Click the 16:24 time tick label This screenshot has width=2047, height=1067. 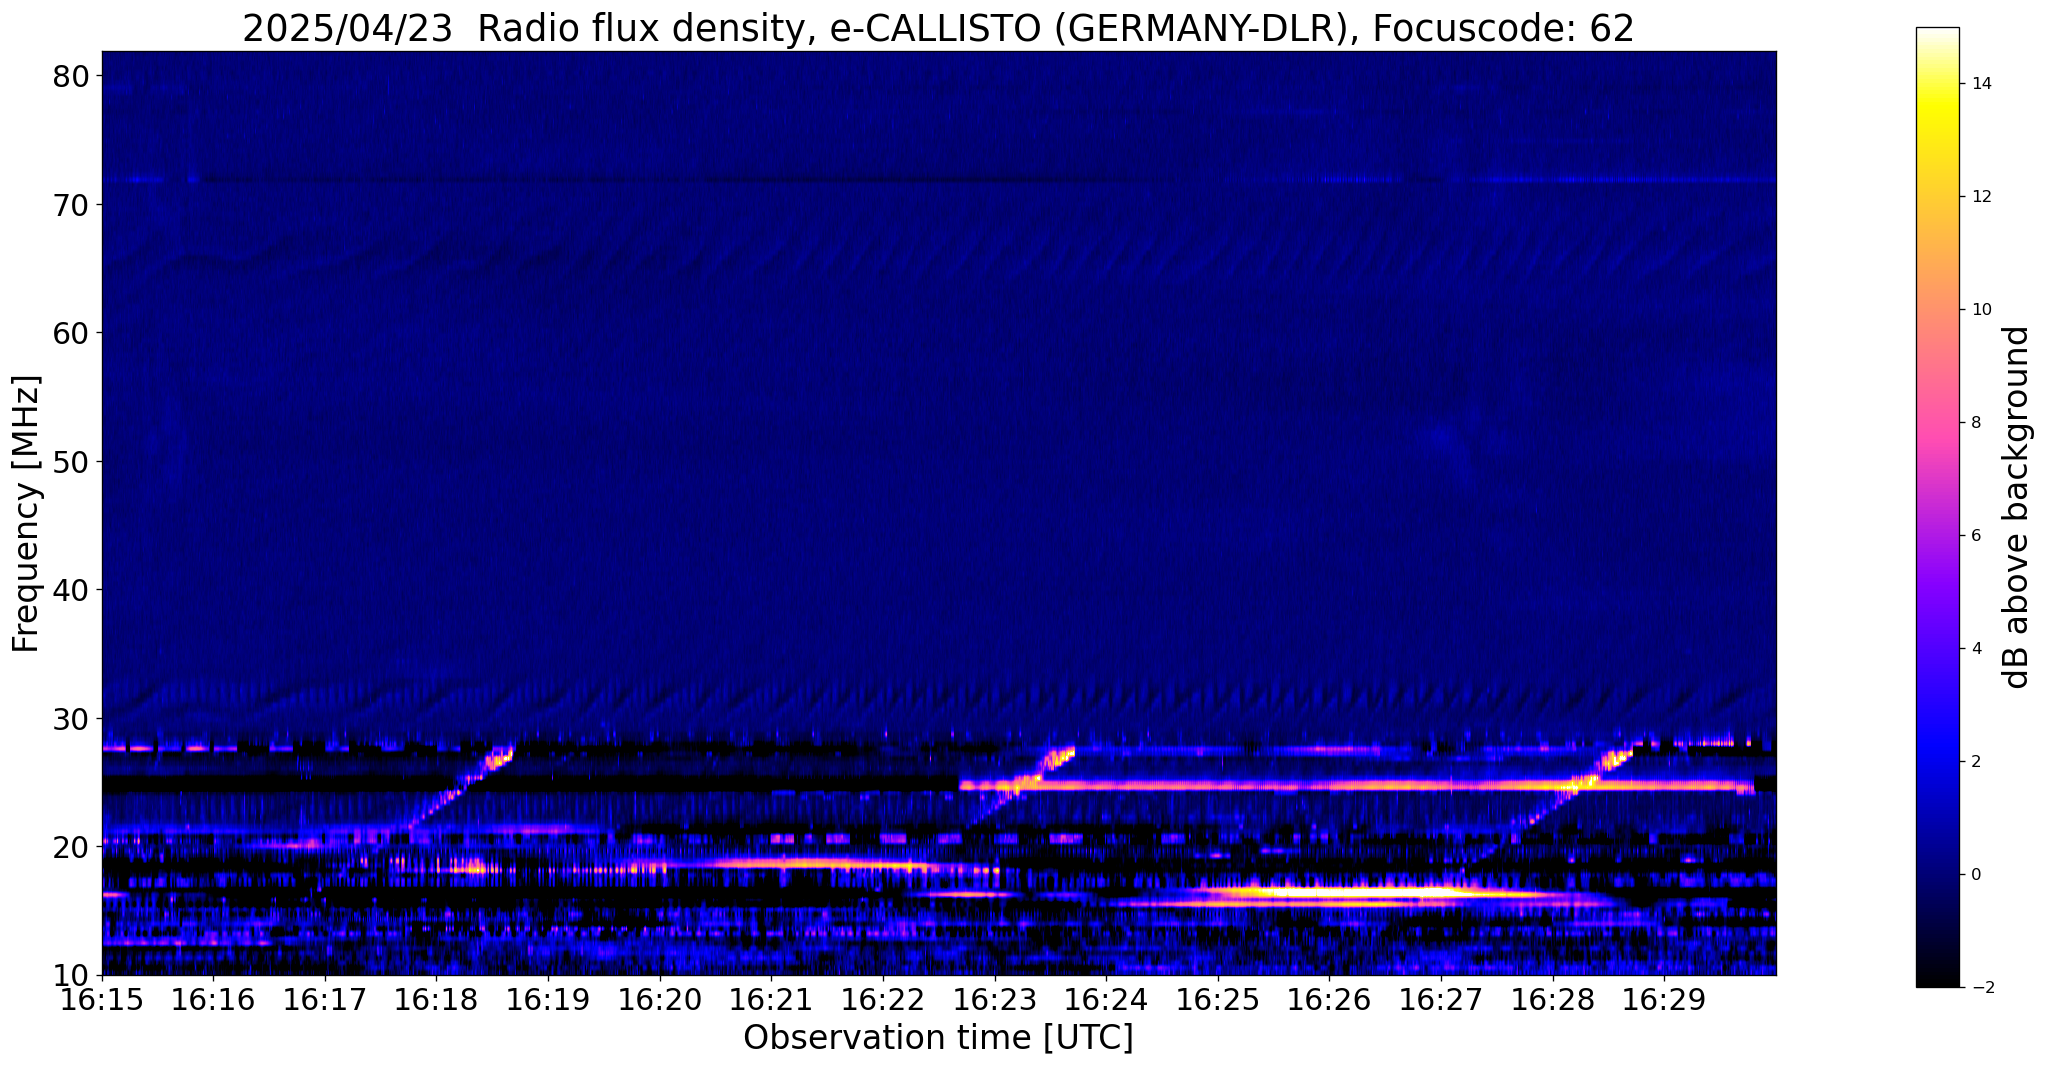(x=1106, y=1000)
